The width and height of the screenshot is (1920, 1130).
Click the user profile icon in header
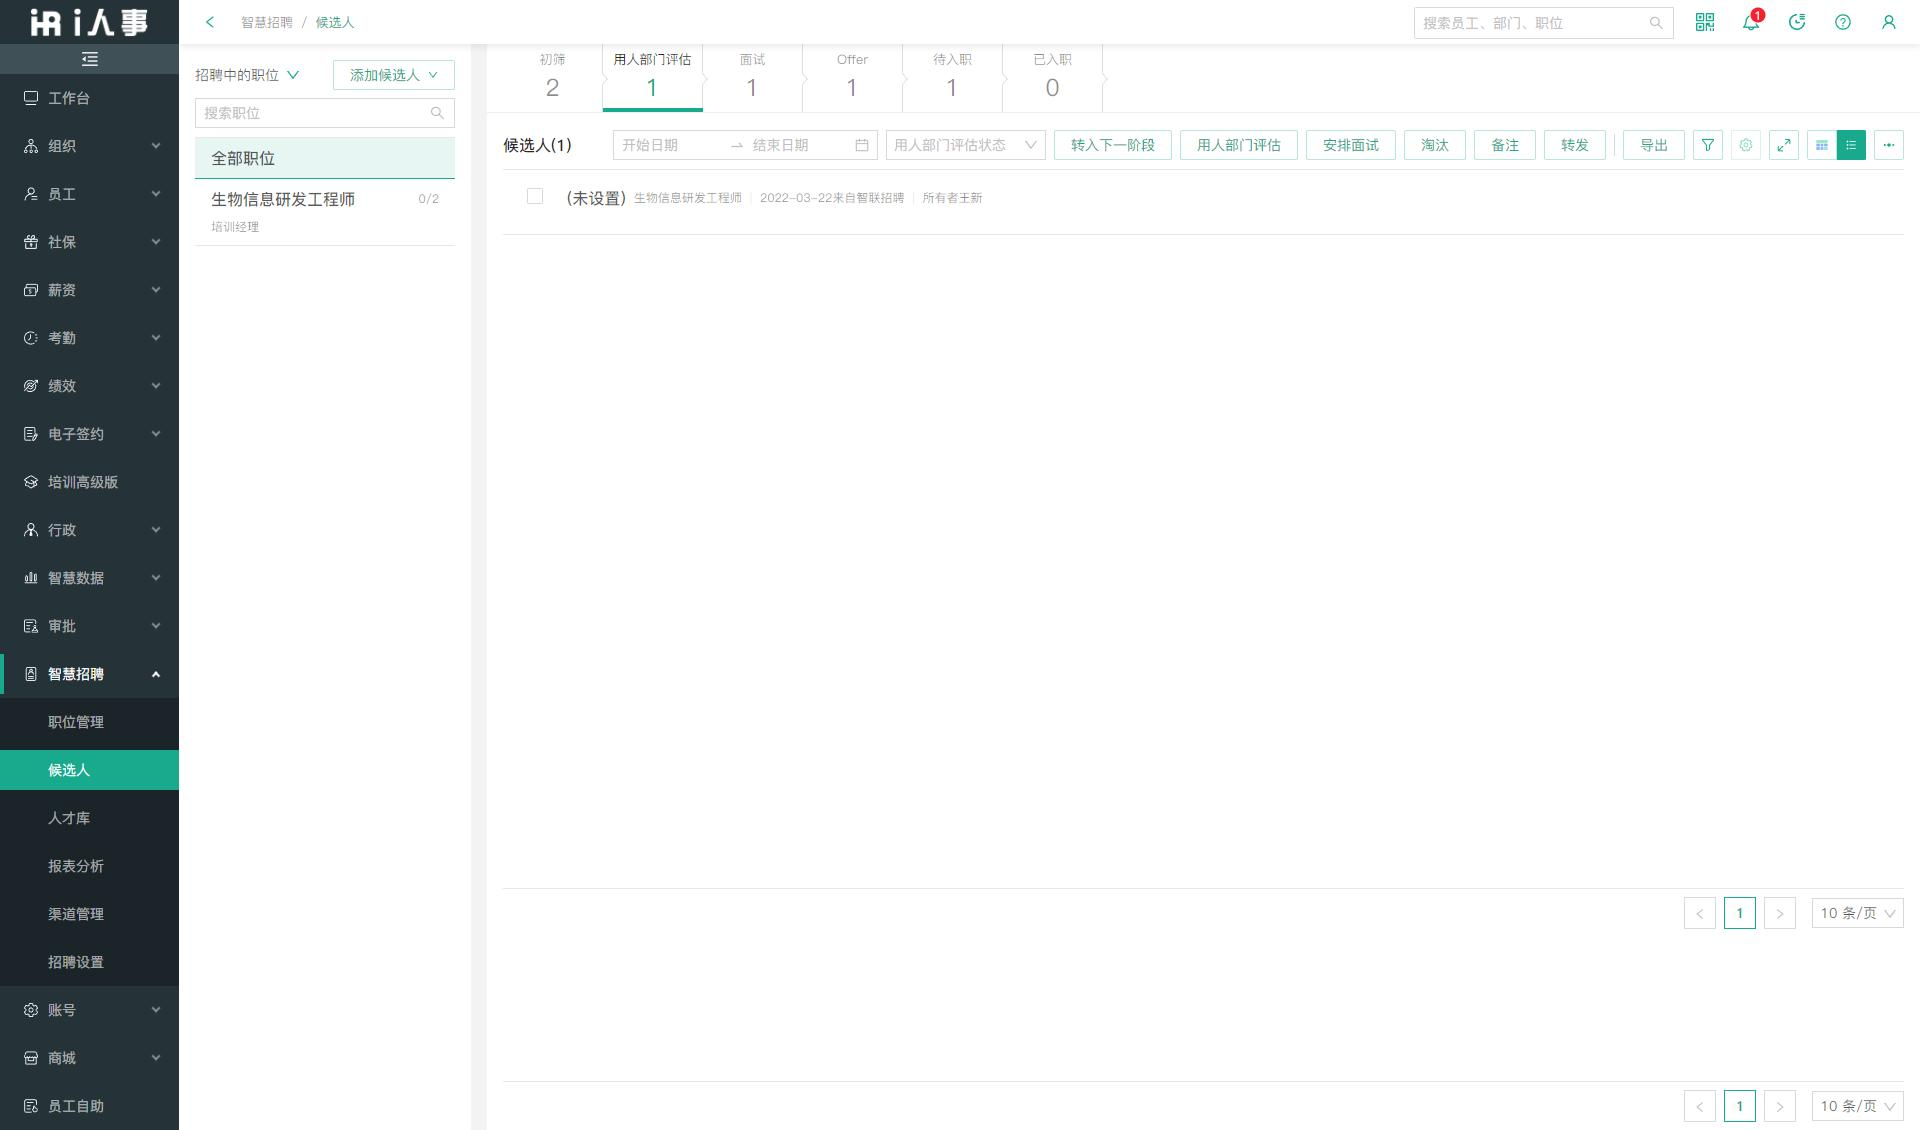tap(1889, 22)
